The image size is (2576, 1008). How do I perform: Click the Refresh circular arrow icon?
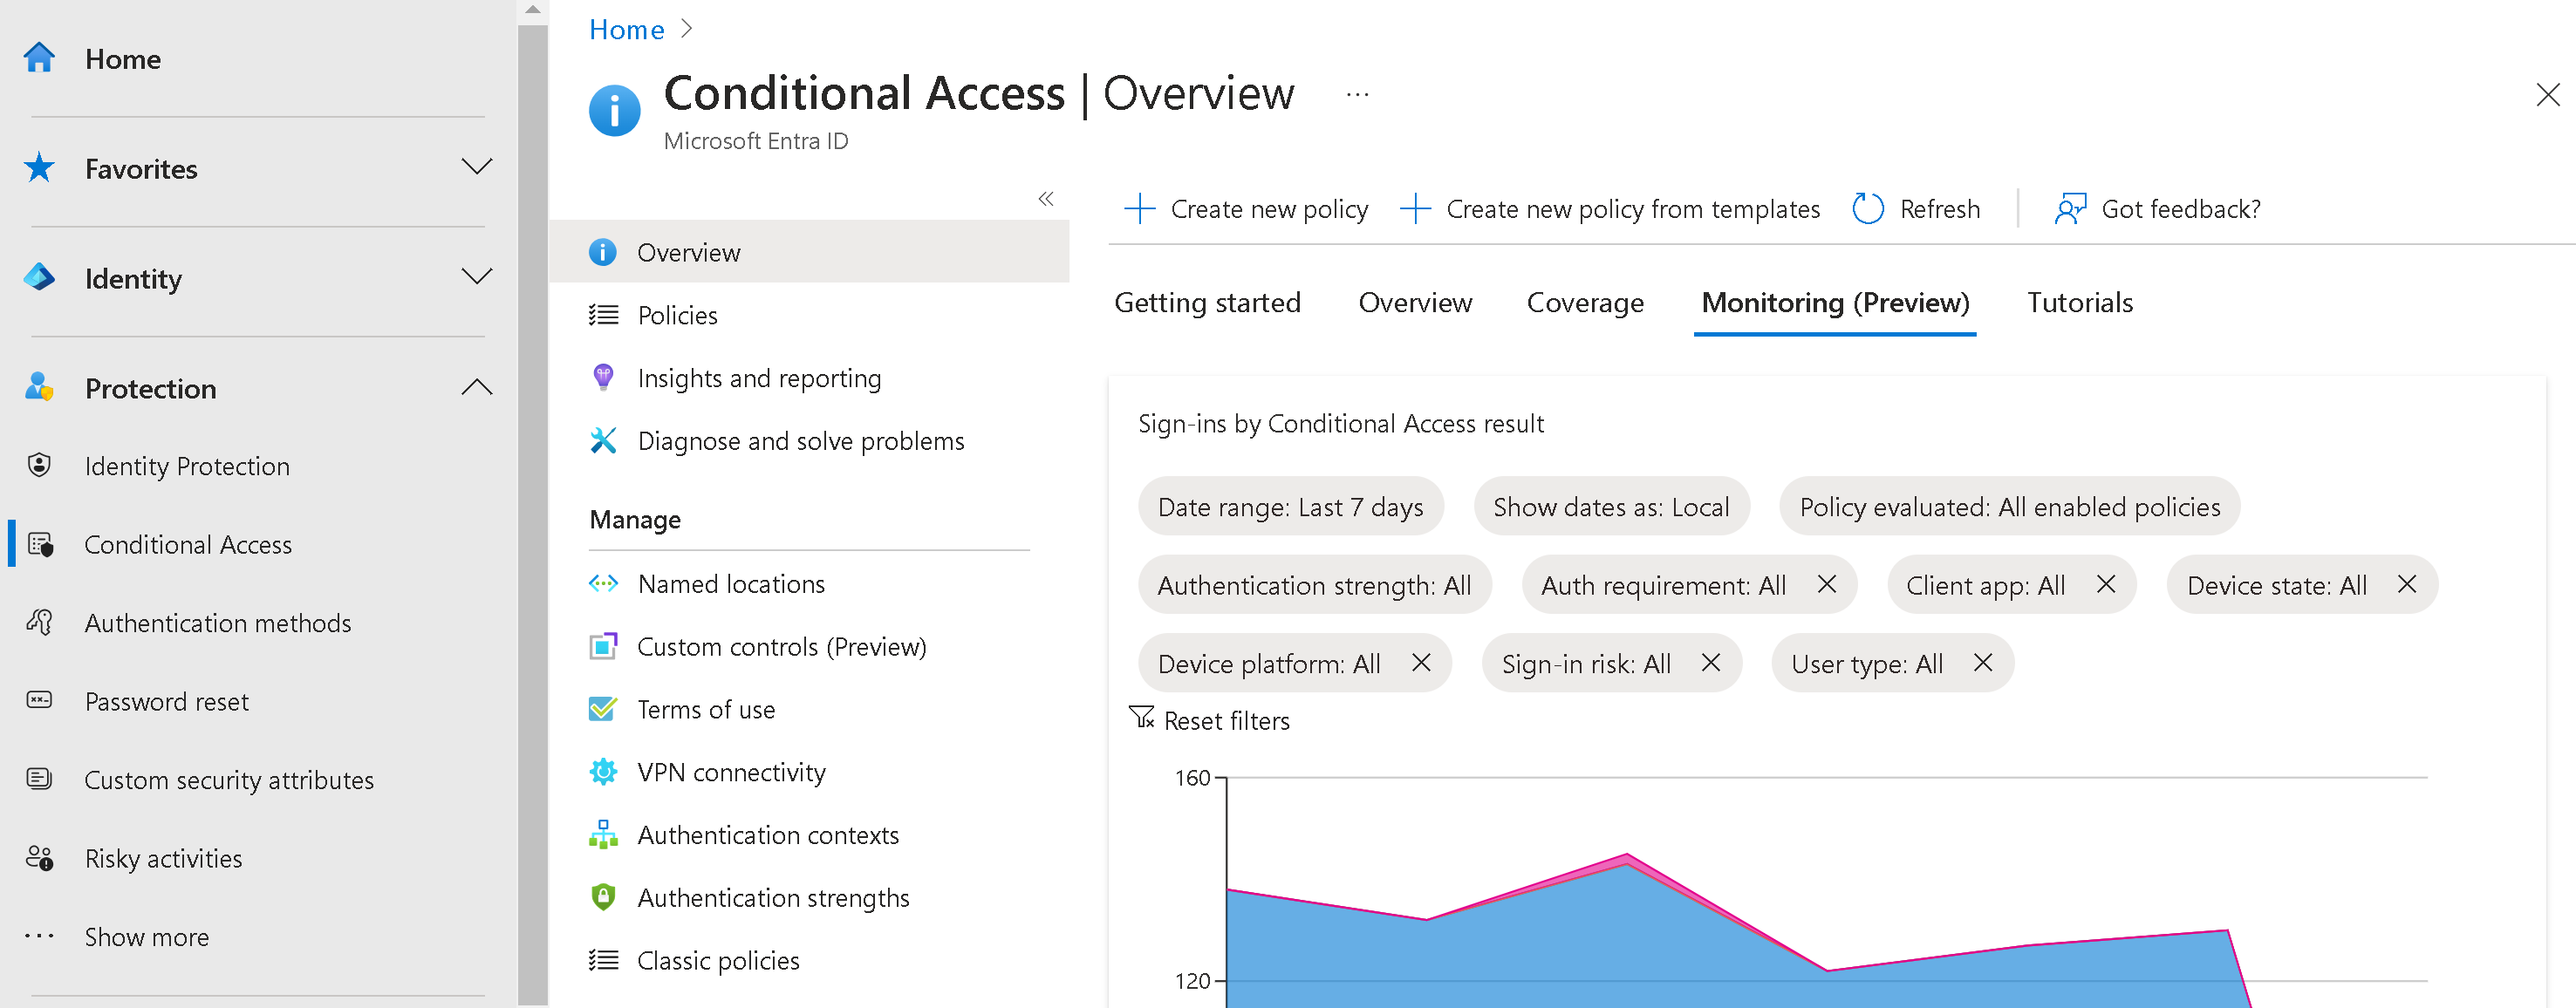pyautogui.click(x=1867, y=209)
